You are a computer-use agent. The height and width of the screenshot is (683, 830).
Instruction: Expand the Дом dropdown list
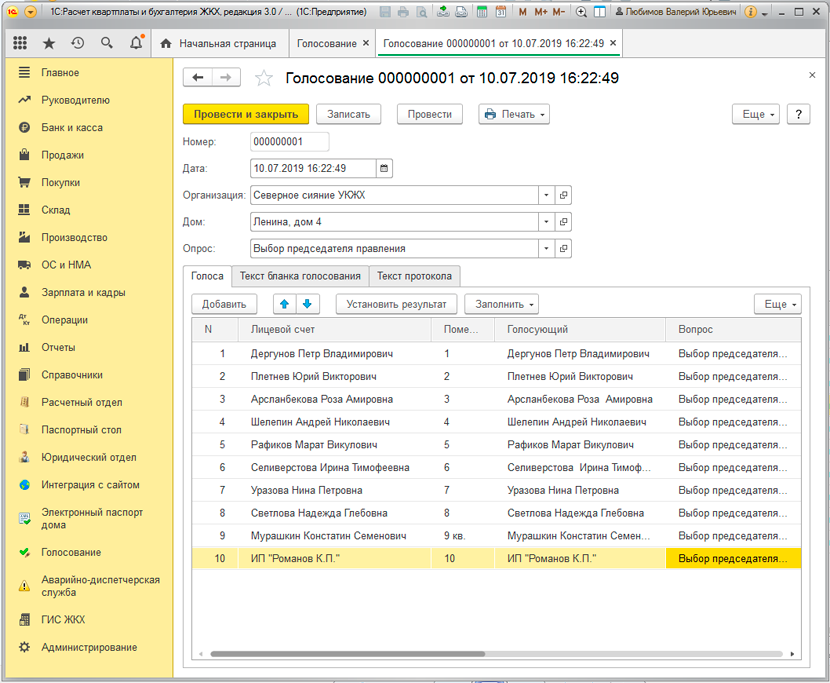546,222
